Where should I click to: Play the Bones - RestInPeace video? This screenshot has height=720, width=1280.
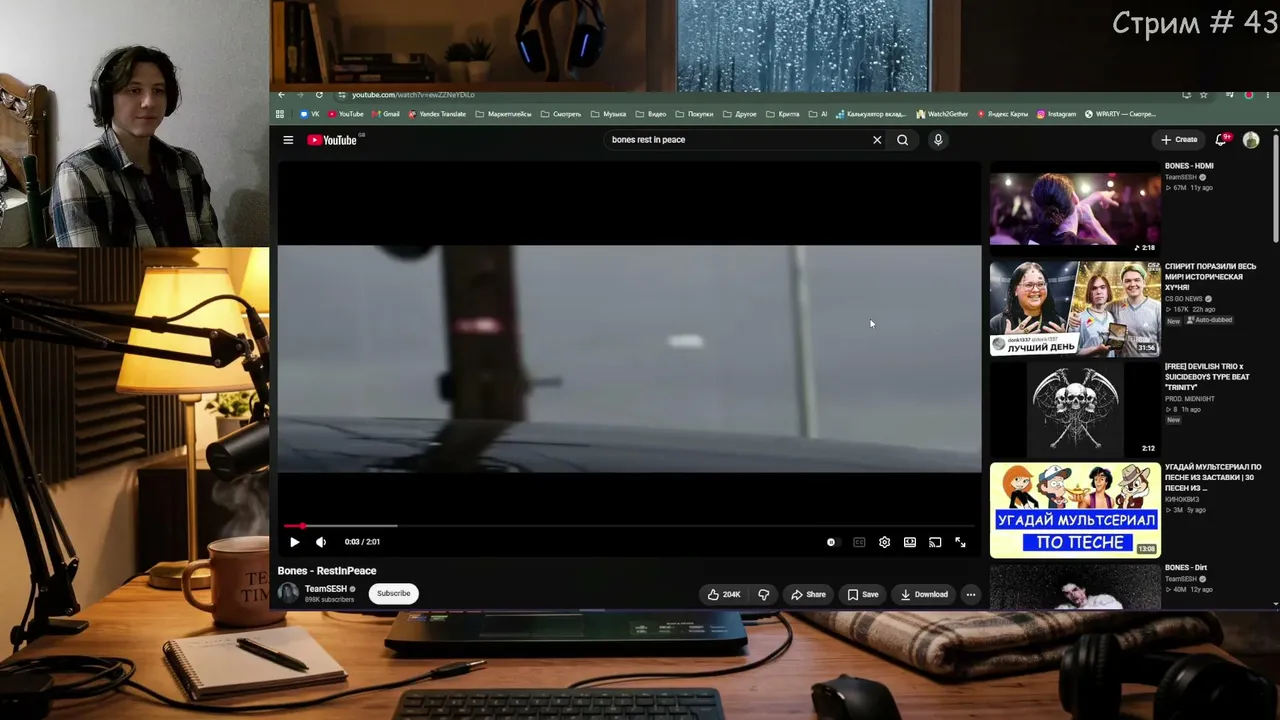294,542
